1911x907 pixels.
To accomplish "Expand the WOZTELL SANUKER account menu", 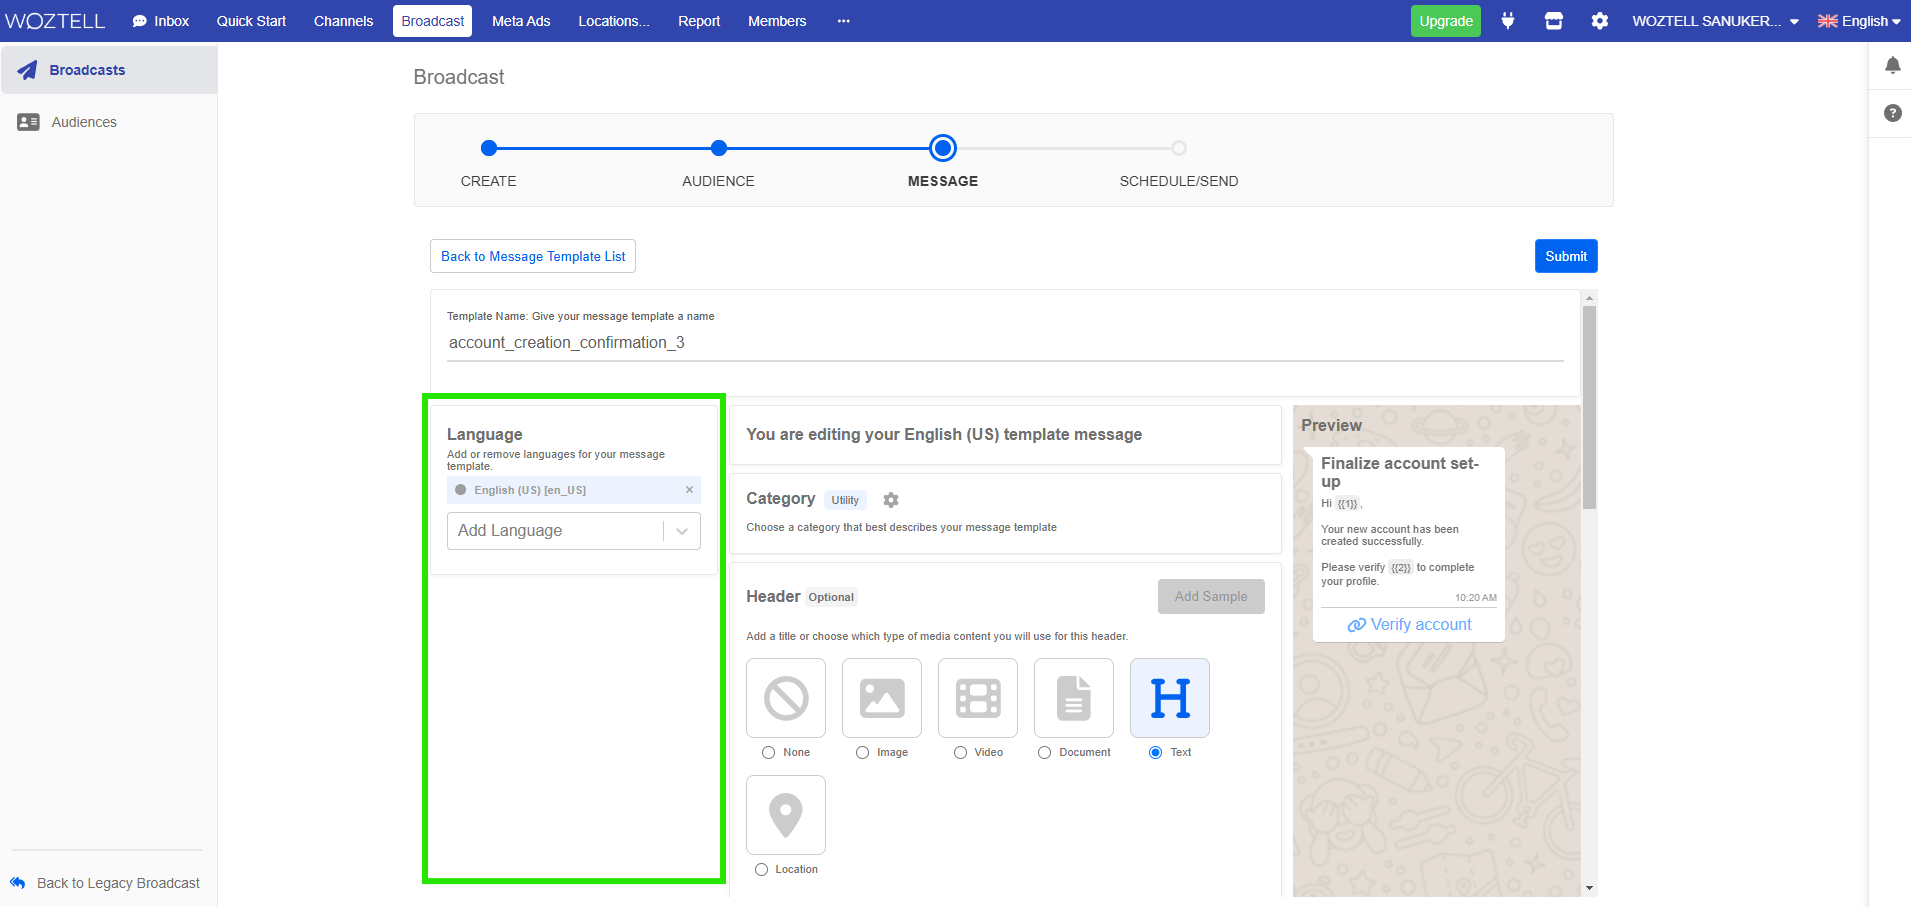I will [1714, 21].
